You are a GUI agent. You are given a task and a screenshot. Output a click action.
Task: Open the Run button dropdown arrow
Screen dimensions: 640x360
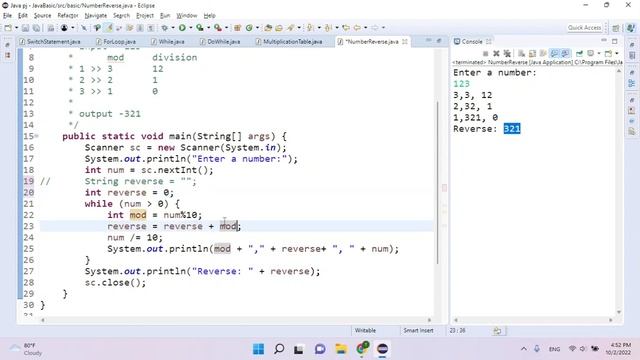[x=191, y=28]
